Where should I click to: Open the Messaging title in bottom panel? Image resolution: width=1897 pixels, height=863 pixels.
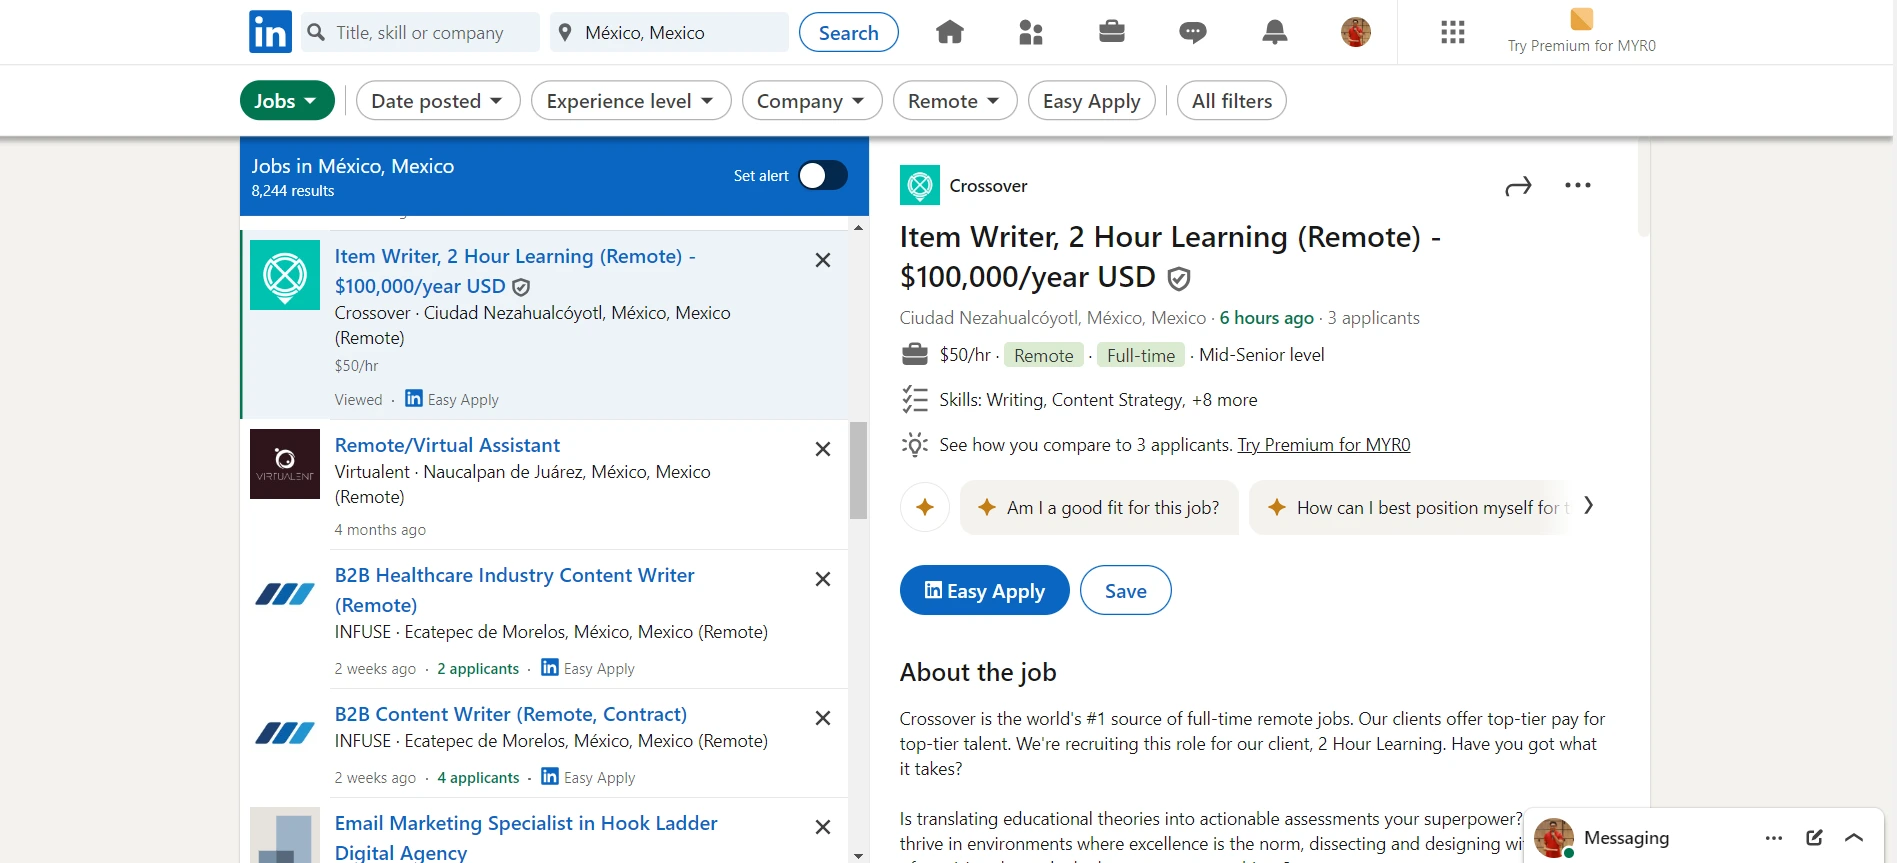1626,838
